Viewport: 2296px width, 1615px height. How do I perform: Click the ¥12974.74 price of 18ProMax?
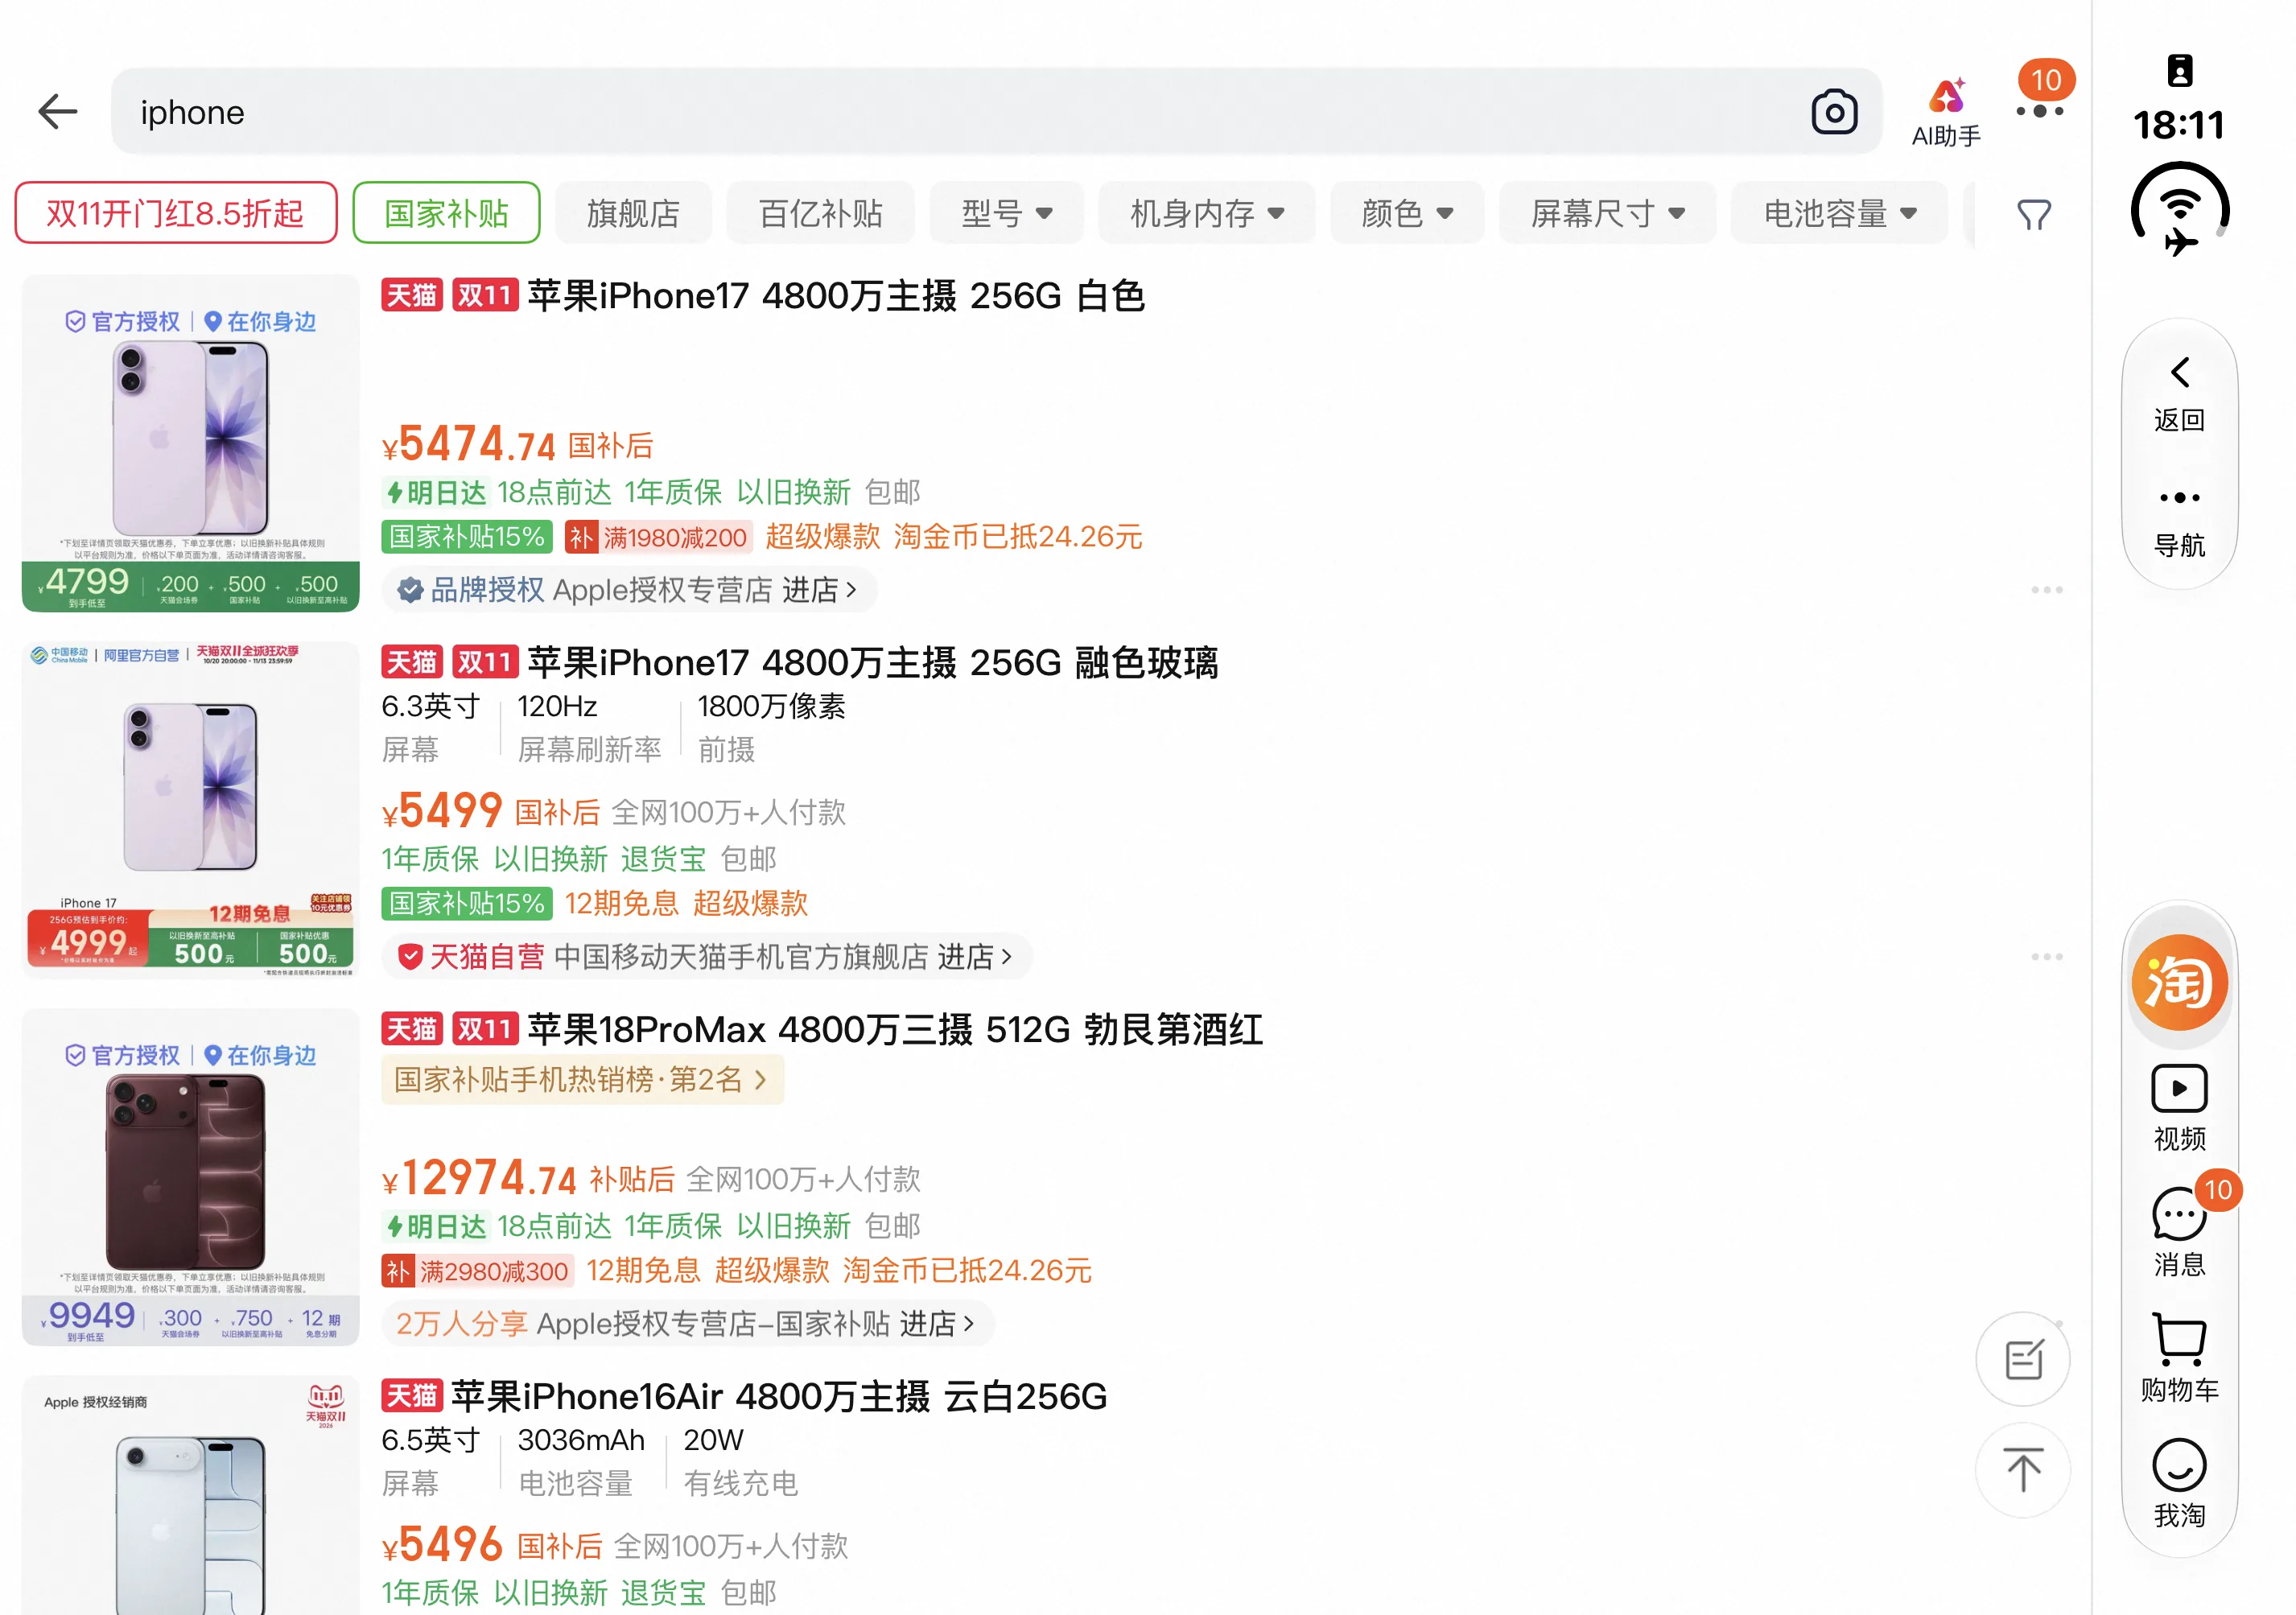coord(479,1177)
